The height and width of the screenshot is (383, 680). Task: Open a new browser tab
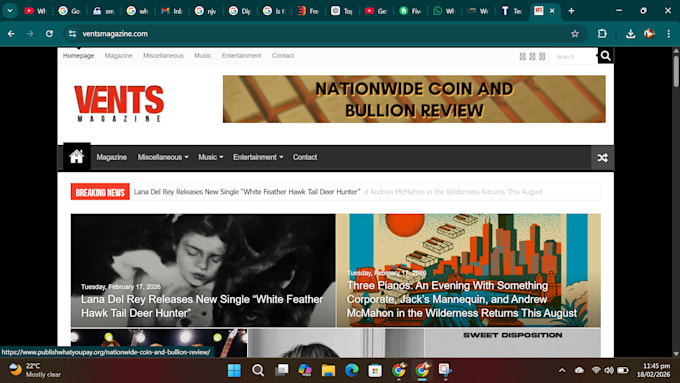[572, 11]
